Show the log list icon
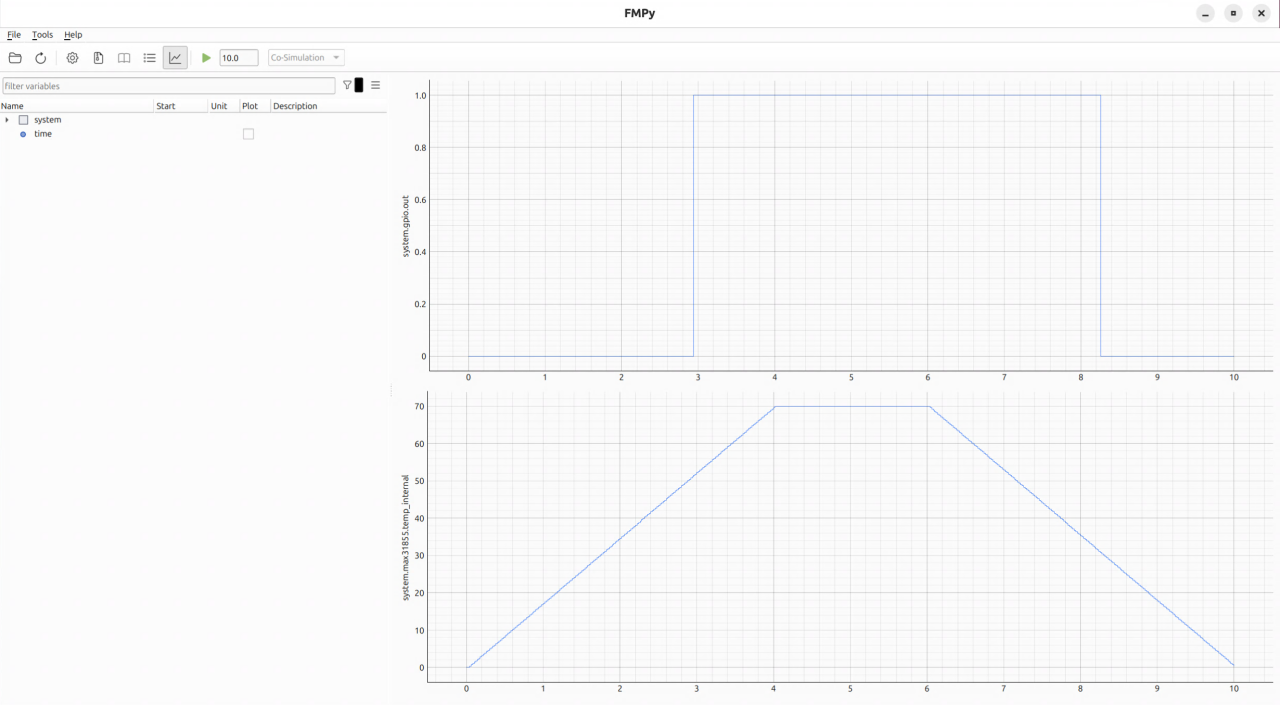 150,58
